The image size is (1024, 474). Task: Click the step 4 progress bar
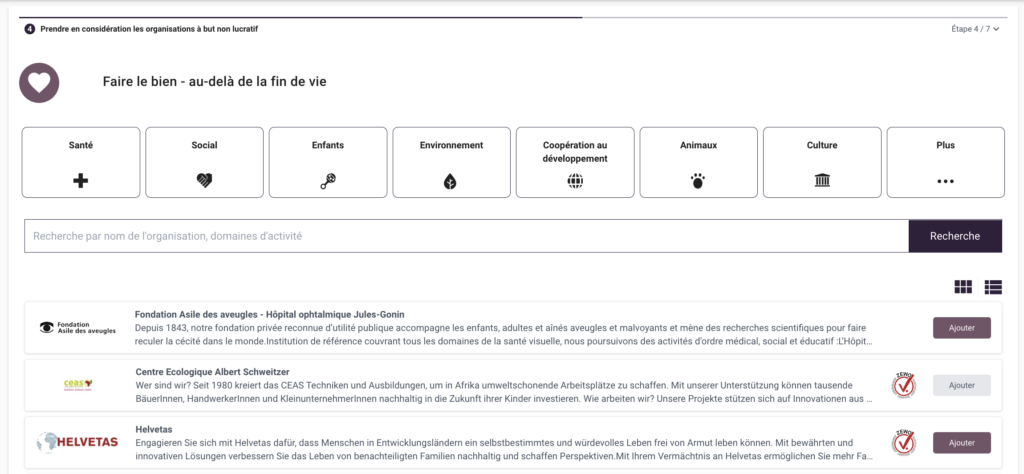tap(300, 17)
